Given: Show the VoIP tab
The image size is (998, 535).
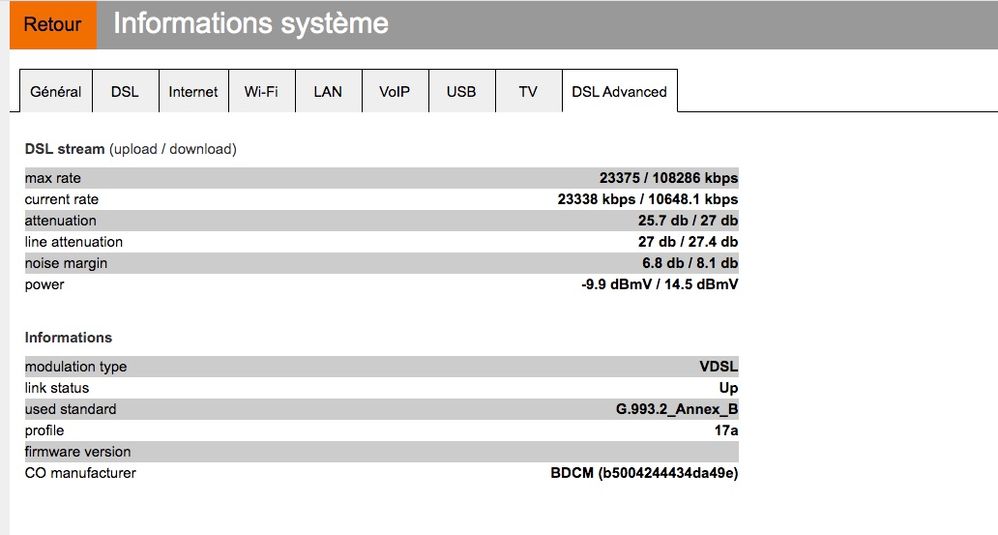Looking at the screenshot, I should click(394, 91).
